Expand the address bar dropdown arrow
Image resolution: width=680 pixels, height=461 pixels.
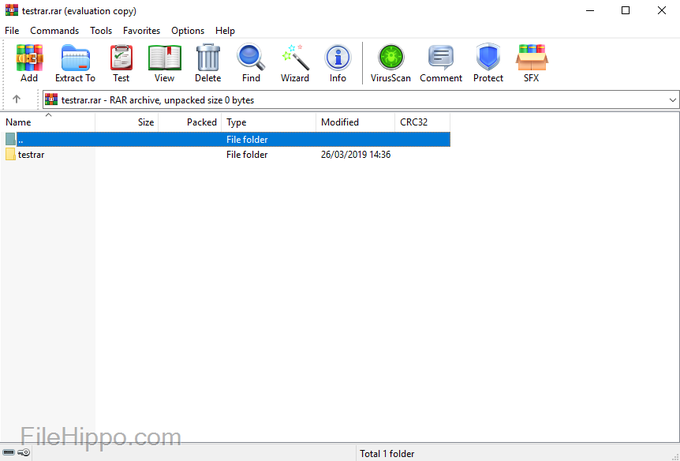click(672, 100)
